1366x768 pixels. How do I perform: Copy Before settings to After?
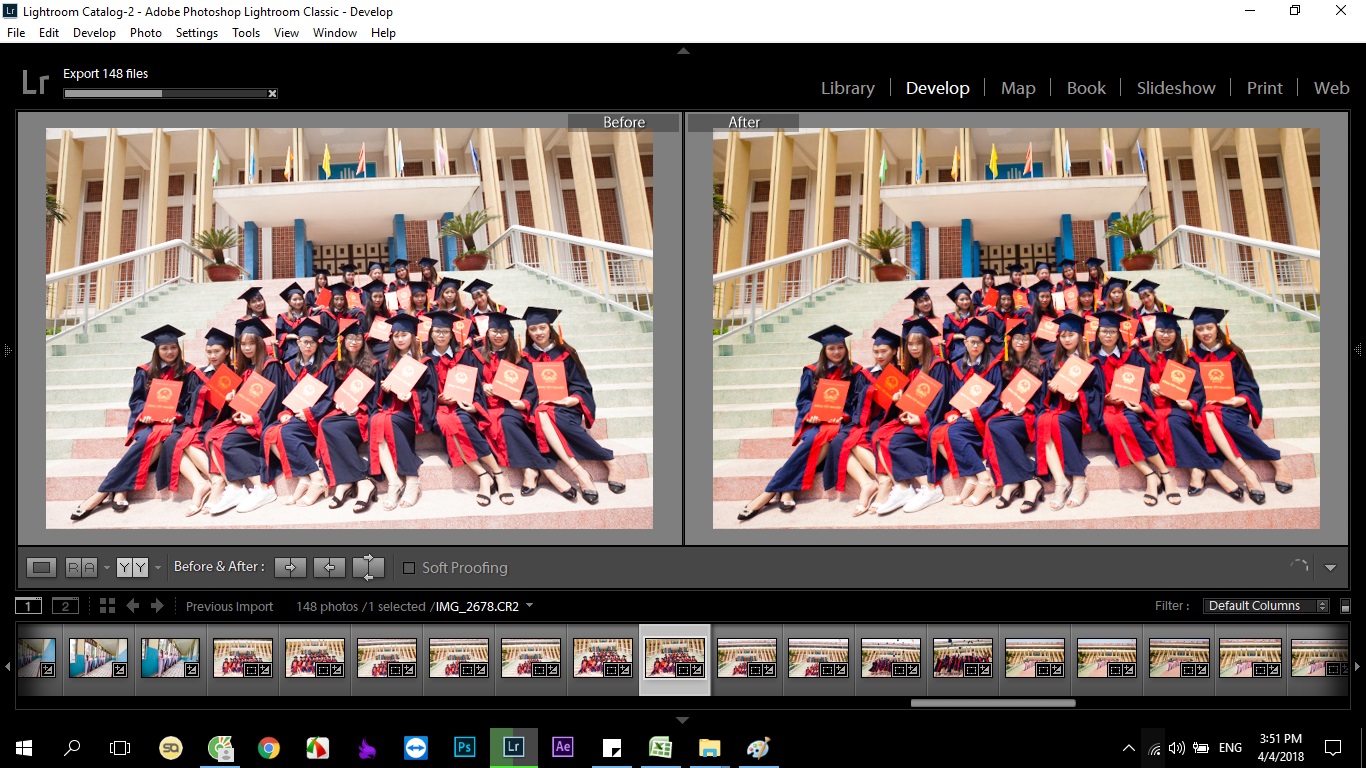tap(290, 568)
